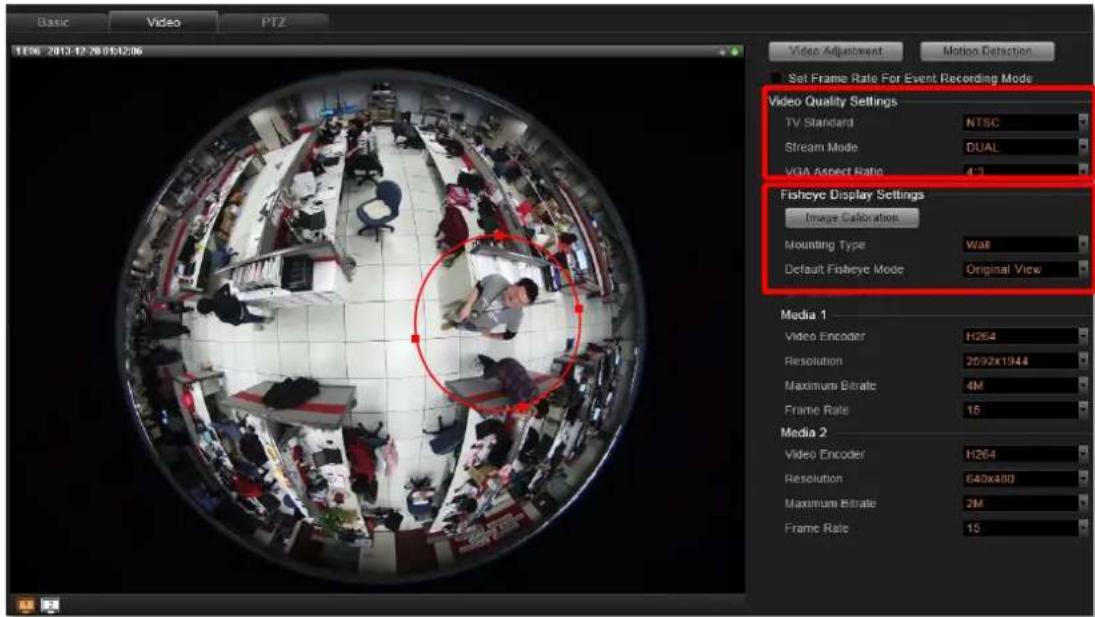1095x617 pixels.
Task: Open Media 1 Maximum Bitrate dropdown
Action: (x=1024, y=385)
